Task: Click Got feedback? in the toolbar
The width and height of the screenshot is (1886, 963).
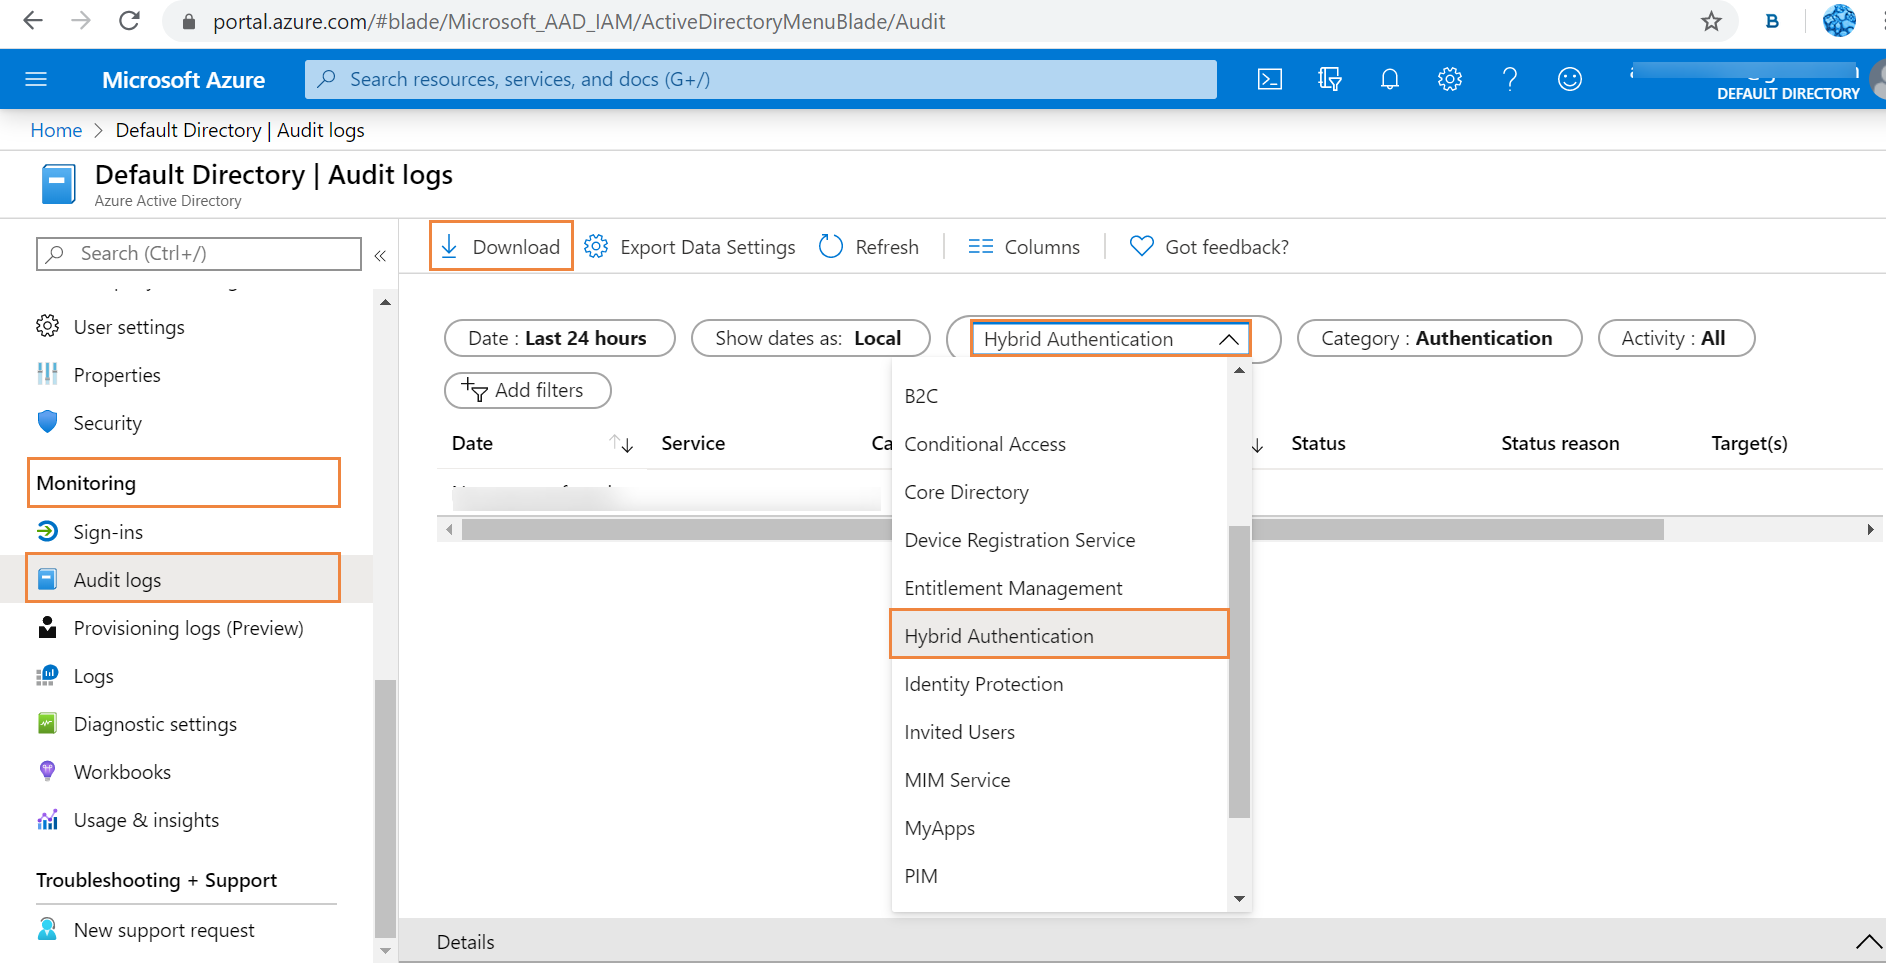Action: tap(1209, 246)
